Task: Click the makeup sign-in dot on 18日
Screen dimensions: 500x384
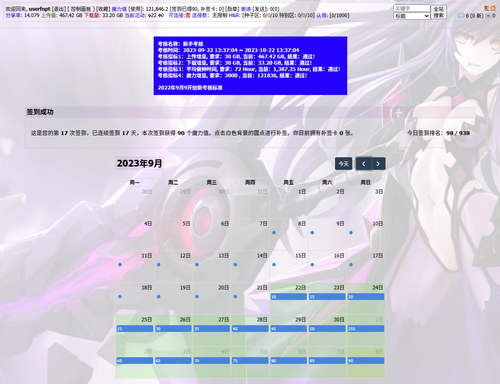Action: 120,297
